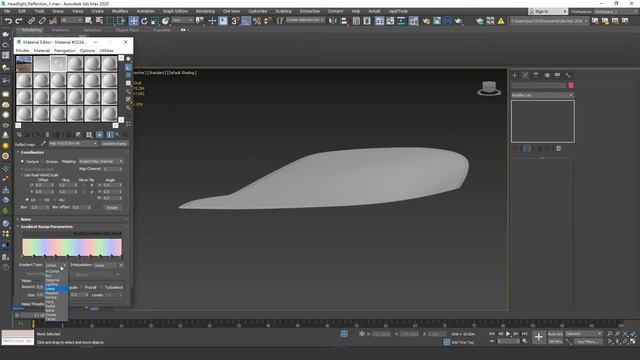The width and height of the screenshot is (640, 360).
Task: Click the Rotate button in Coordinates
Action: pyautogui.click(x=112, y=207)
